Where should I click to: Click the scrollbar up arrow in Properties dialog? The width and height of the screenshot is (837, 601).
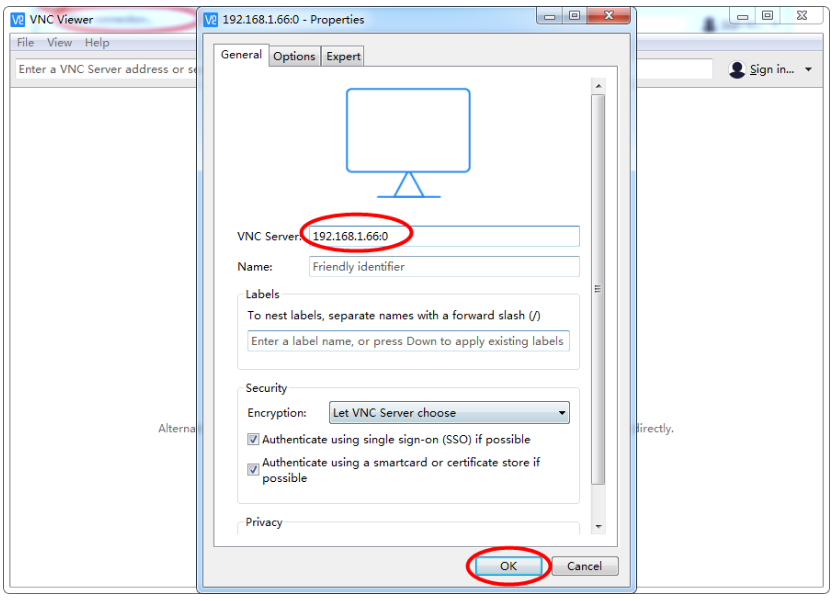pyautogui.click(x=598, y=86)
